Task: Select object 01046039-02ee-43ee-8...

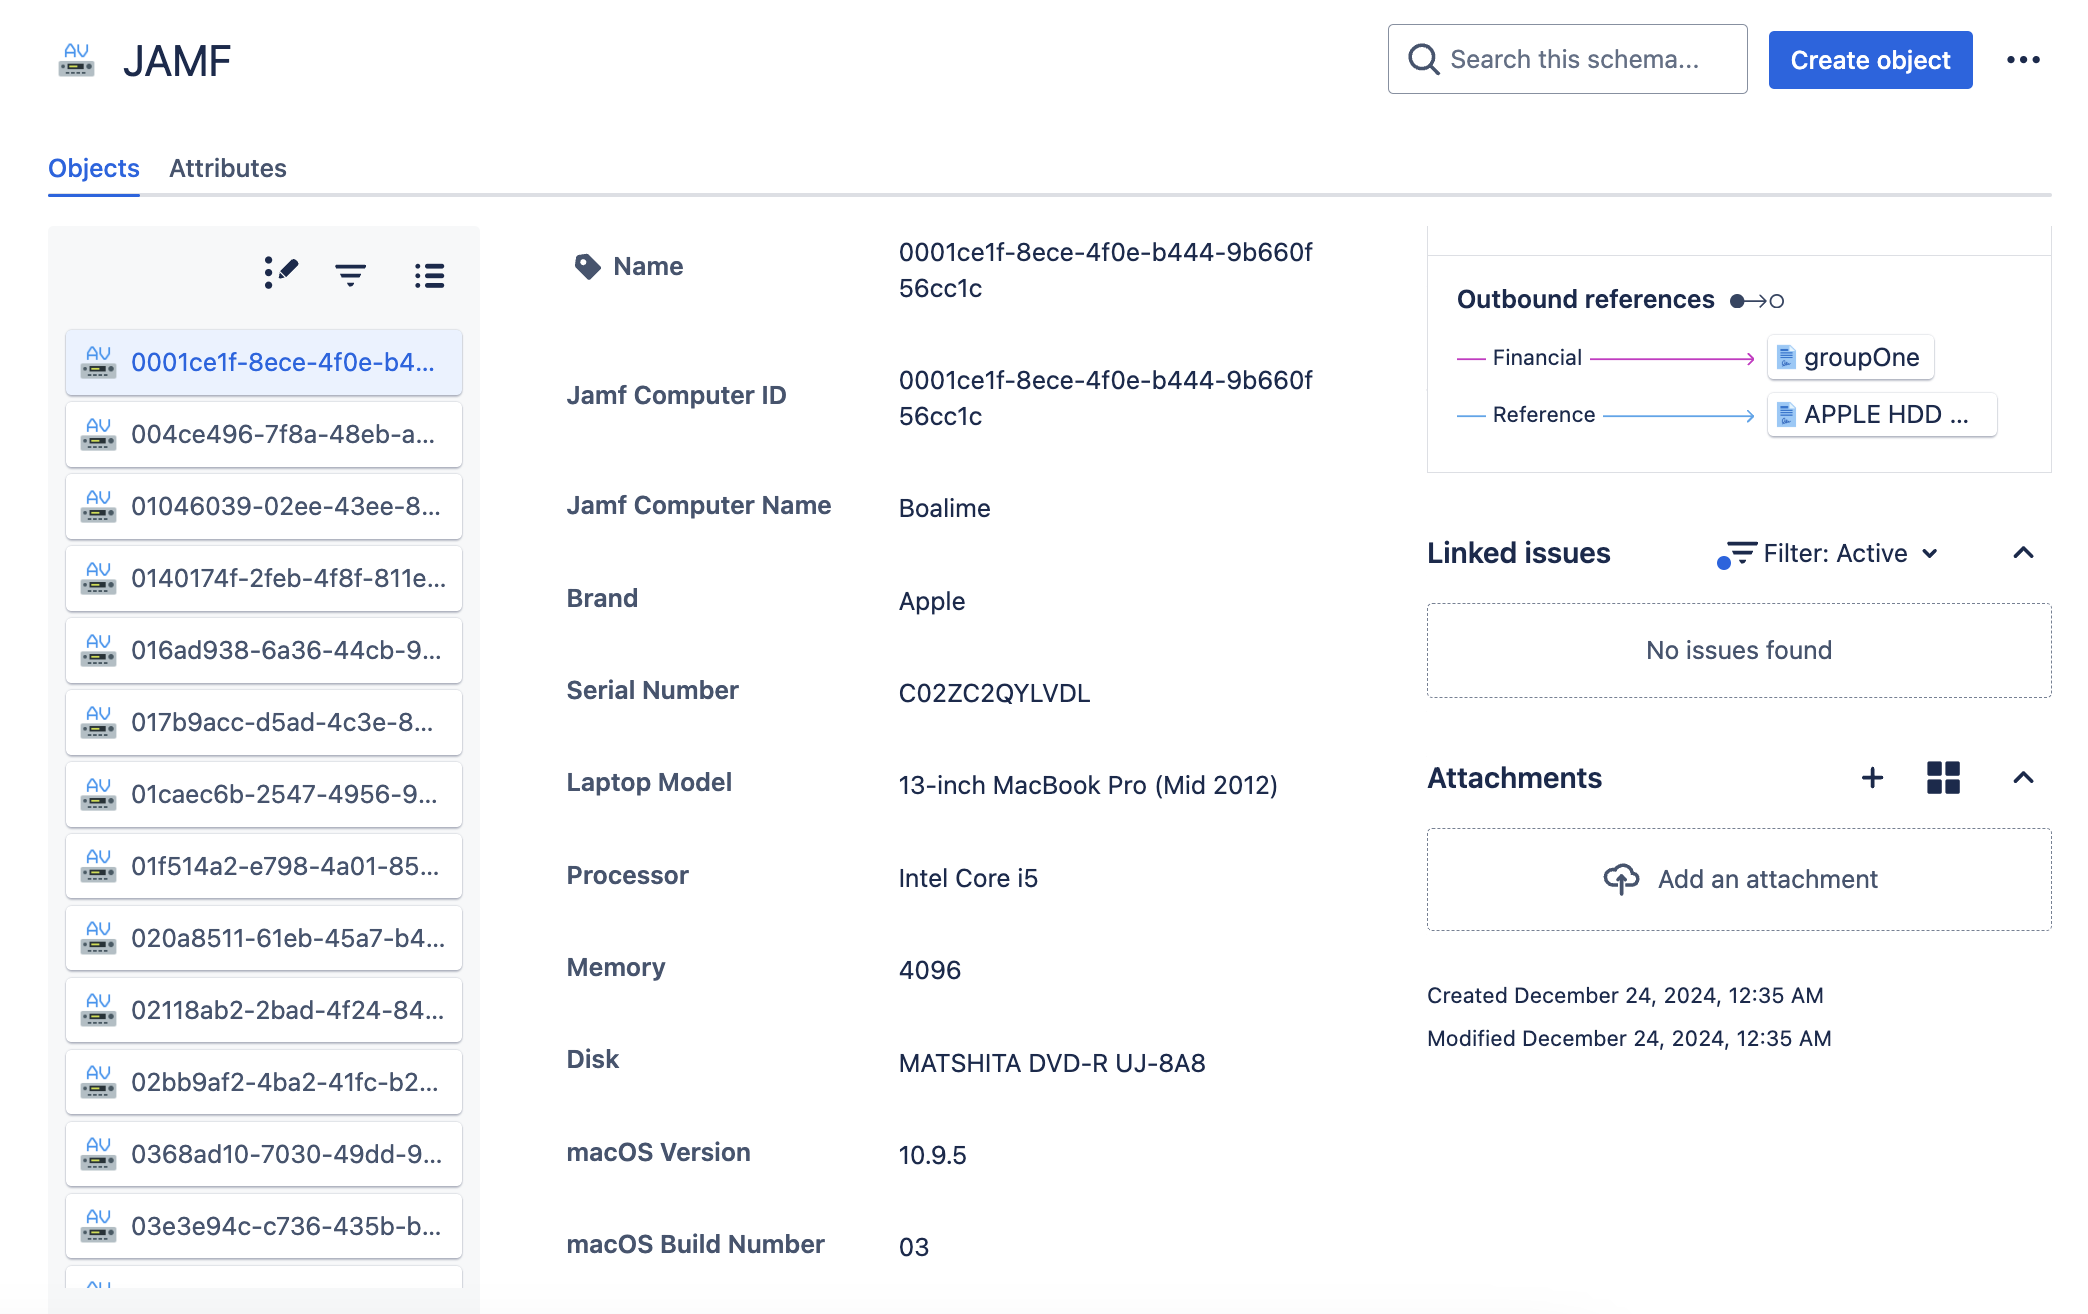Action: (264, 506)
